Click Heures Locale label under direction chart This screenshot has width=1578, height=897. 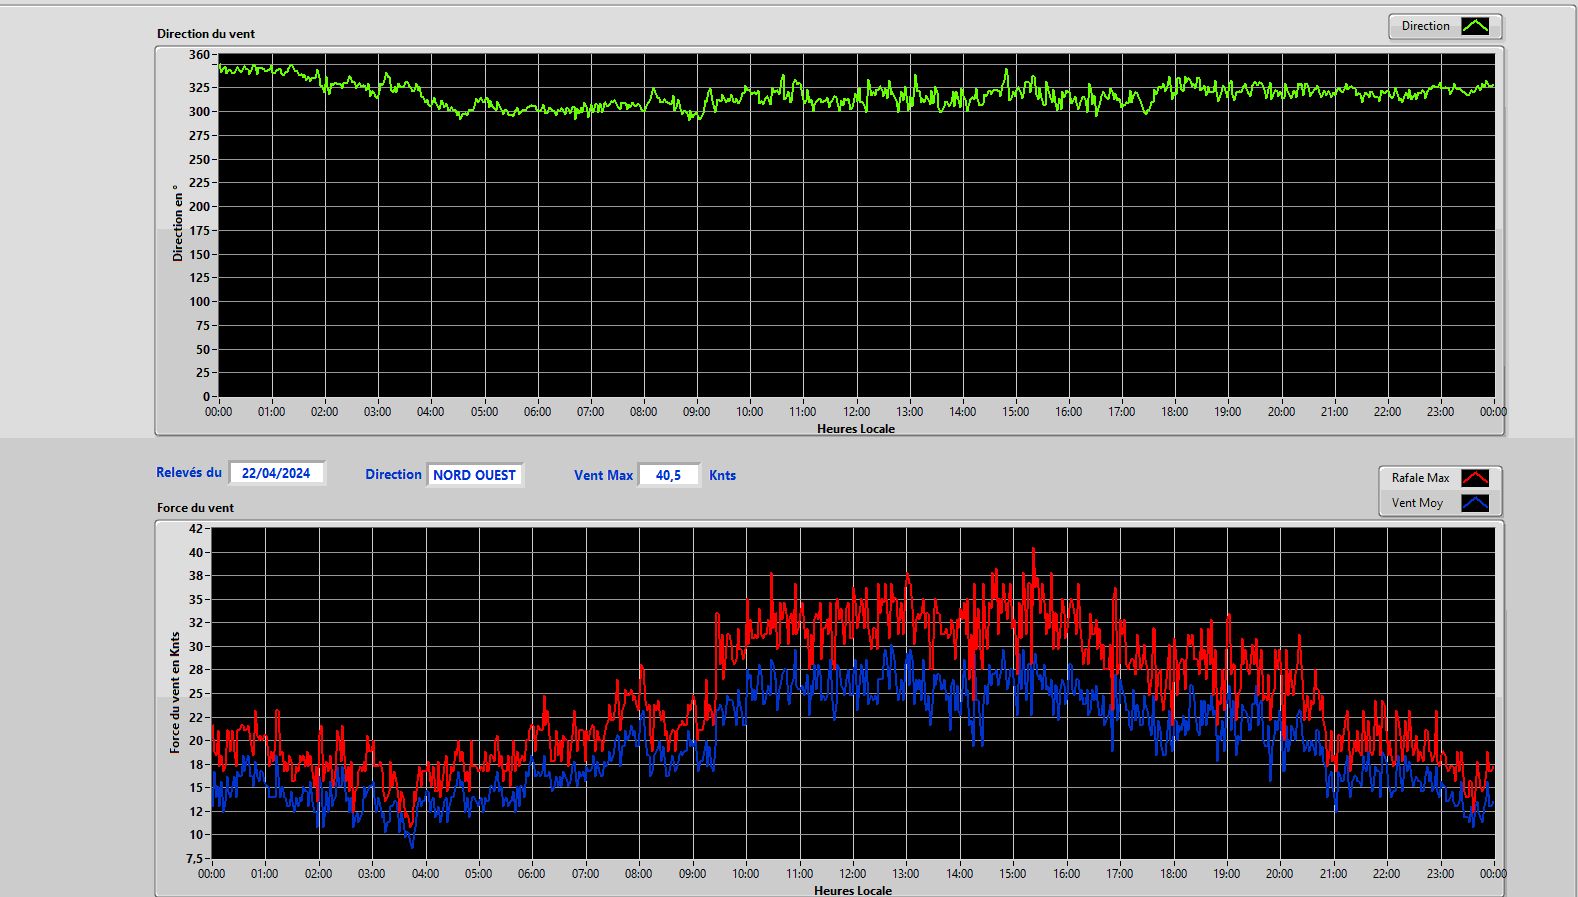pos(856,429)
